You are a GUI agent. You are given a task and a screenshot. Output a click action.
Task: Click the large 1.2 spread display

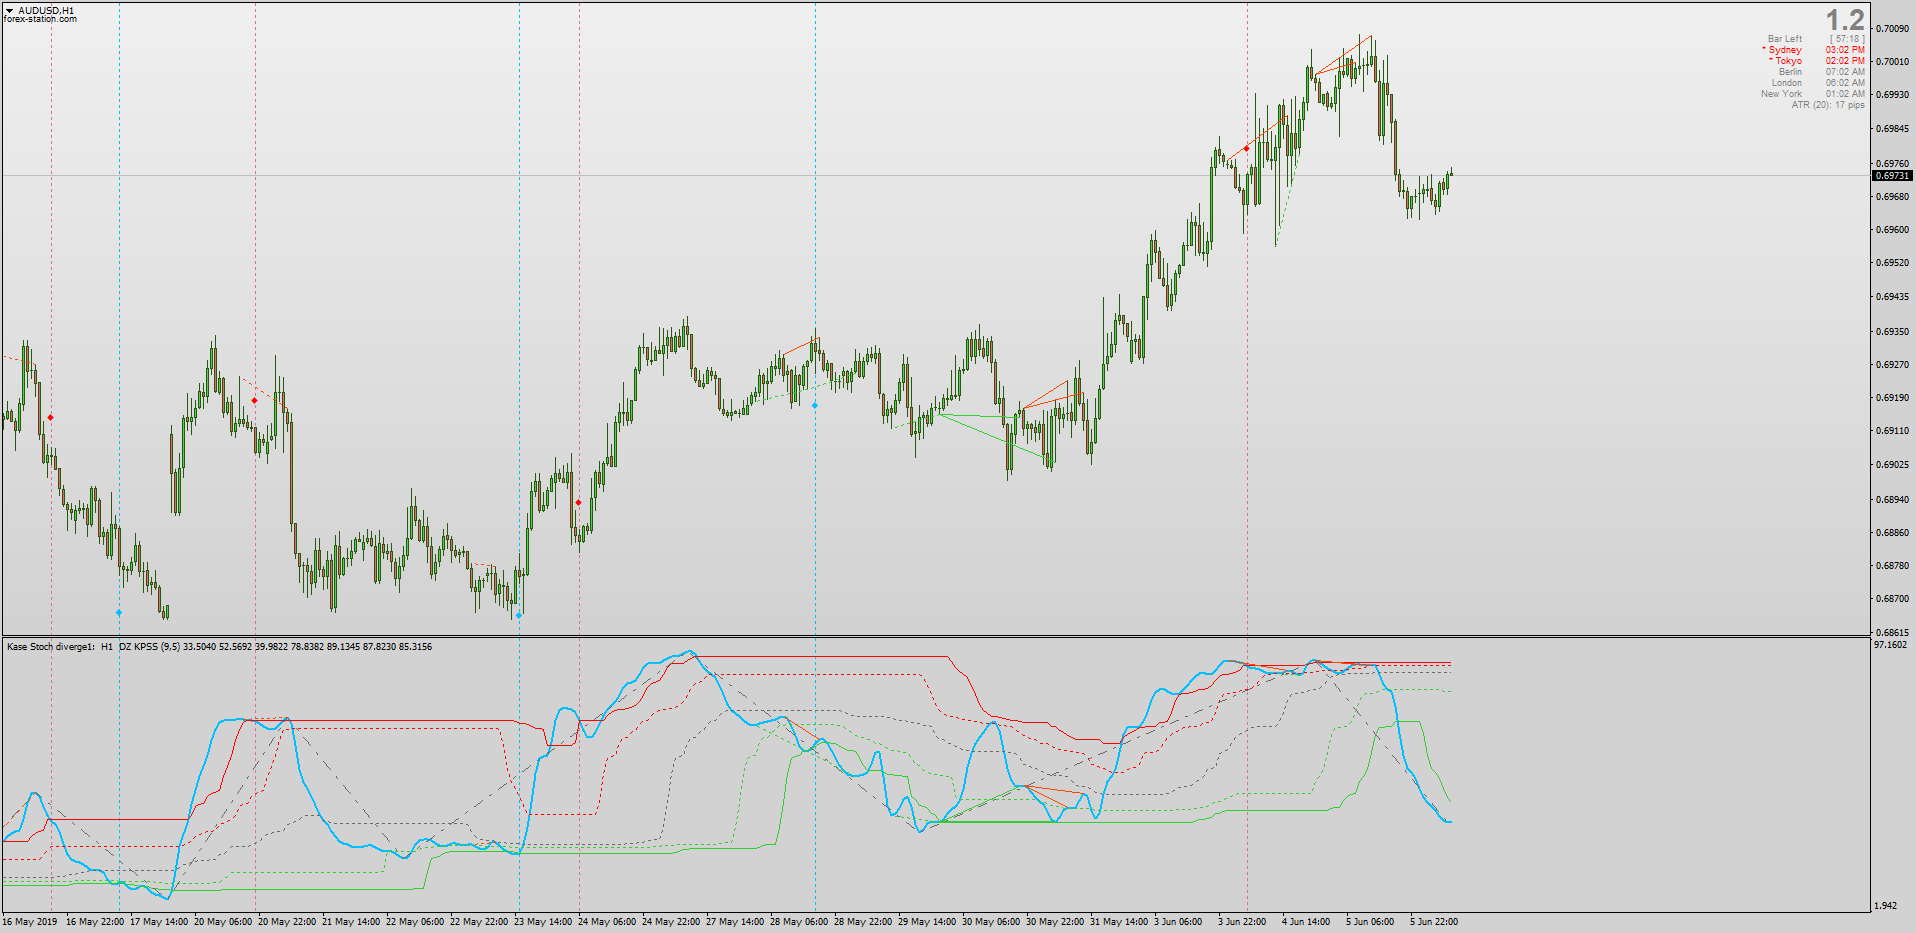1845,20
